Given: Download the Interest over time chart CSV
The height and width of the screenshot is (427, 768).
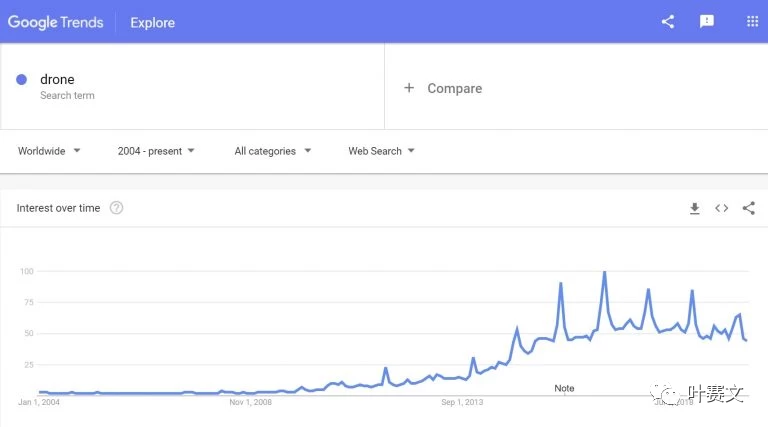Looking at the screenshot, I should (x=695, y=208).
